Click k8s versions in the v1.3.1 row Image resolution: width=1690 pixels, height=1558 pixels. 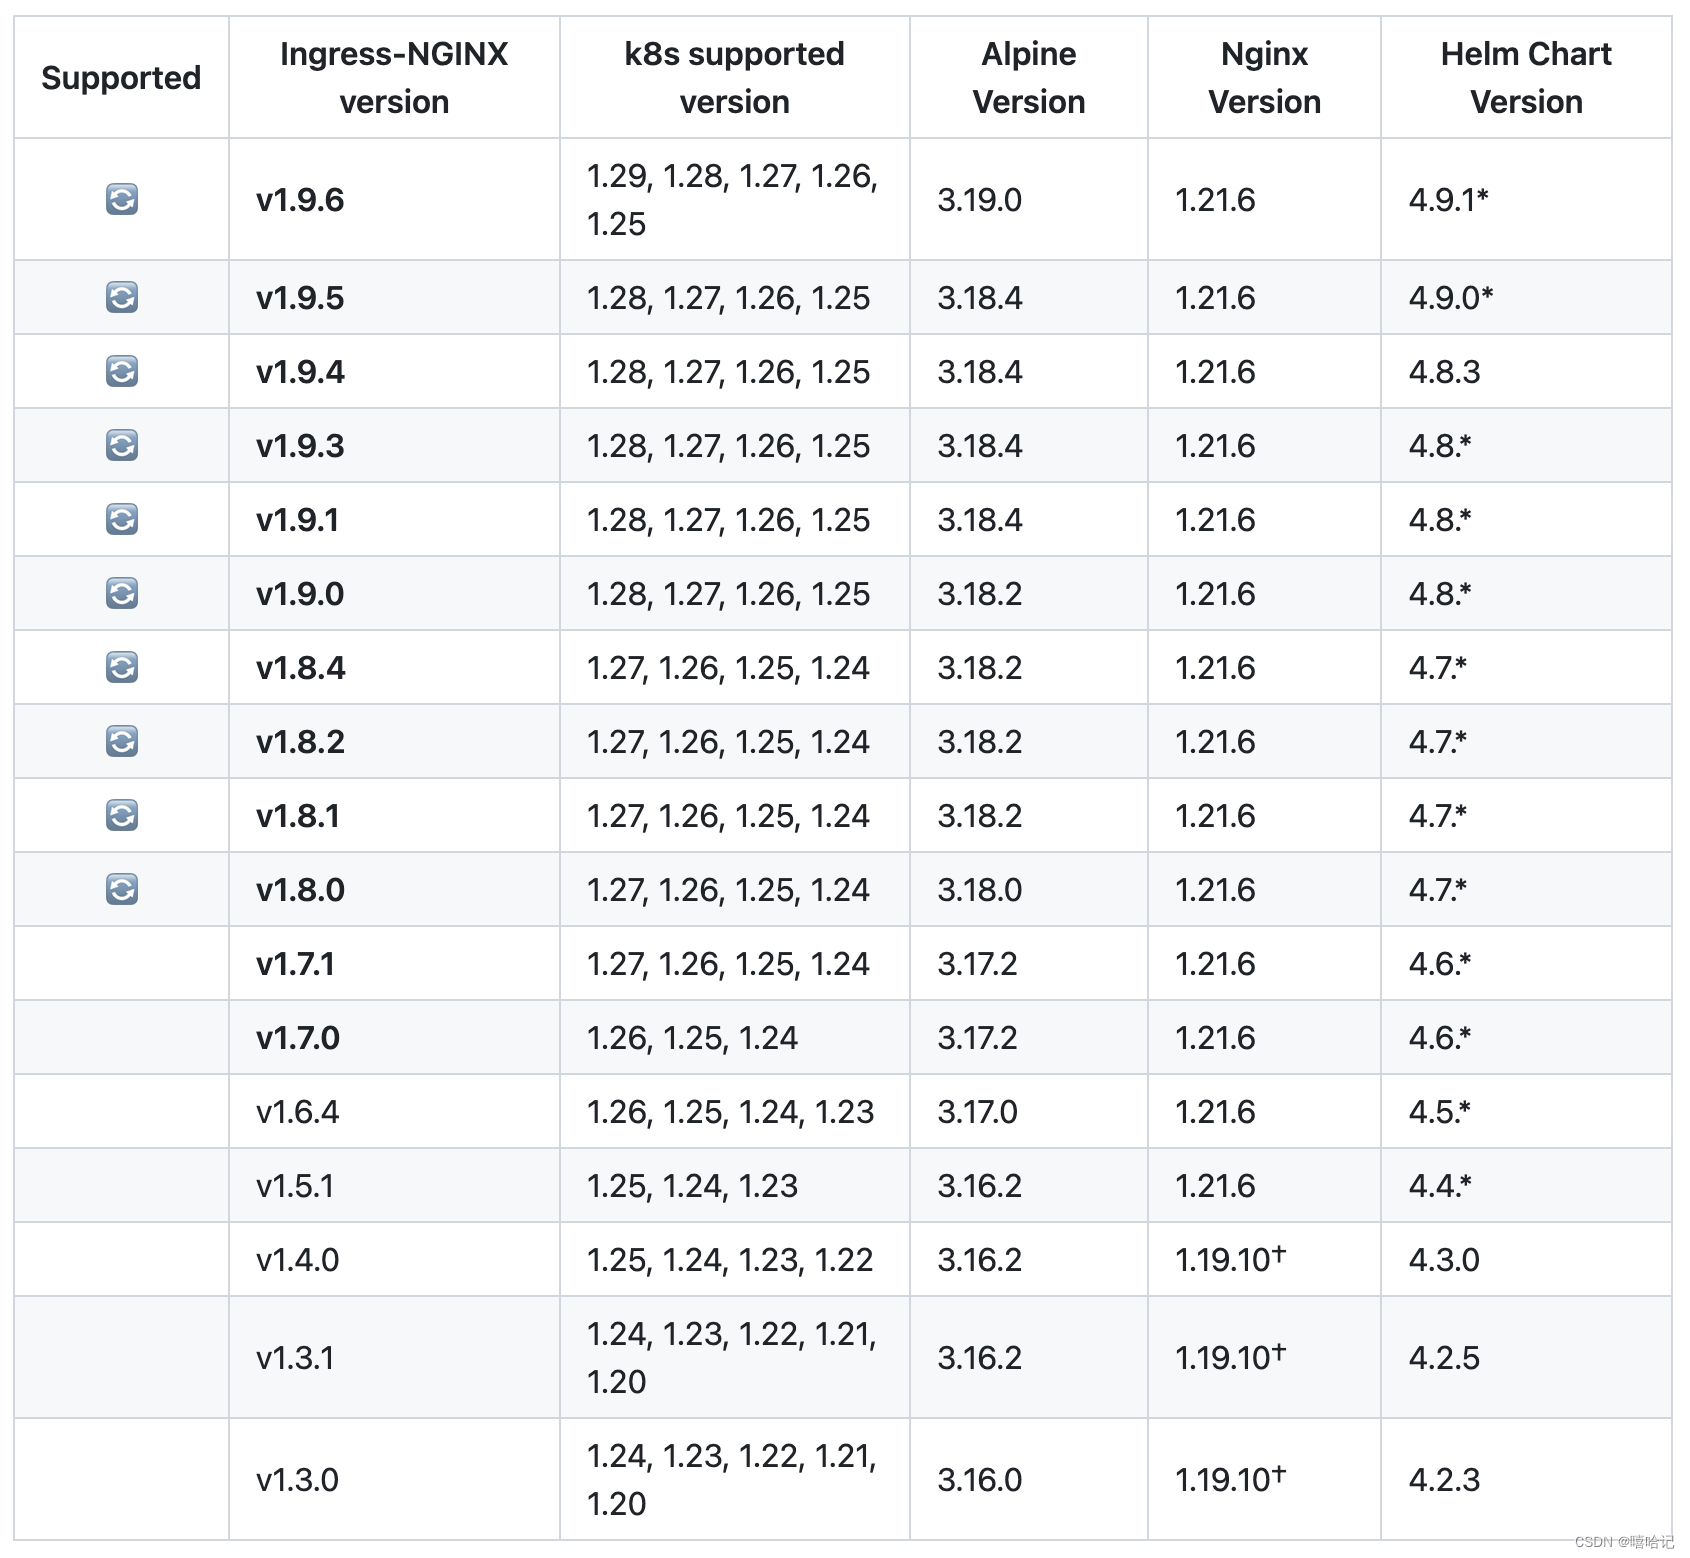[731, 1358]
